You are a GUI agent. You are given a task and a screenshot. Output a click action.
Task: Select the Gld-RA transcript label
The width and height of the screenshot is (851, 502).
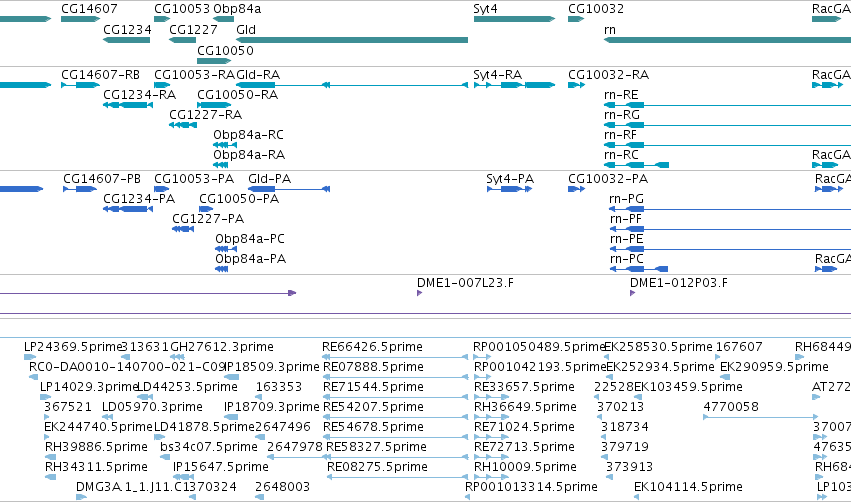[x=258, y=74]
